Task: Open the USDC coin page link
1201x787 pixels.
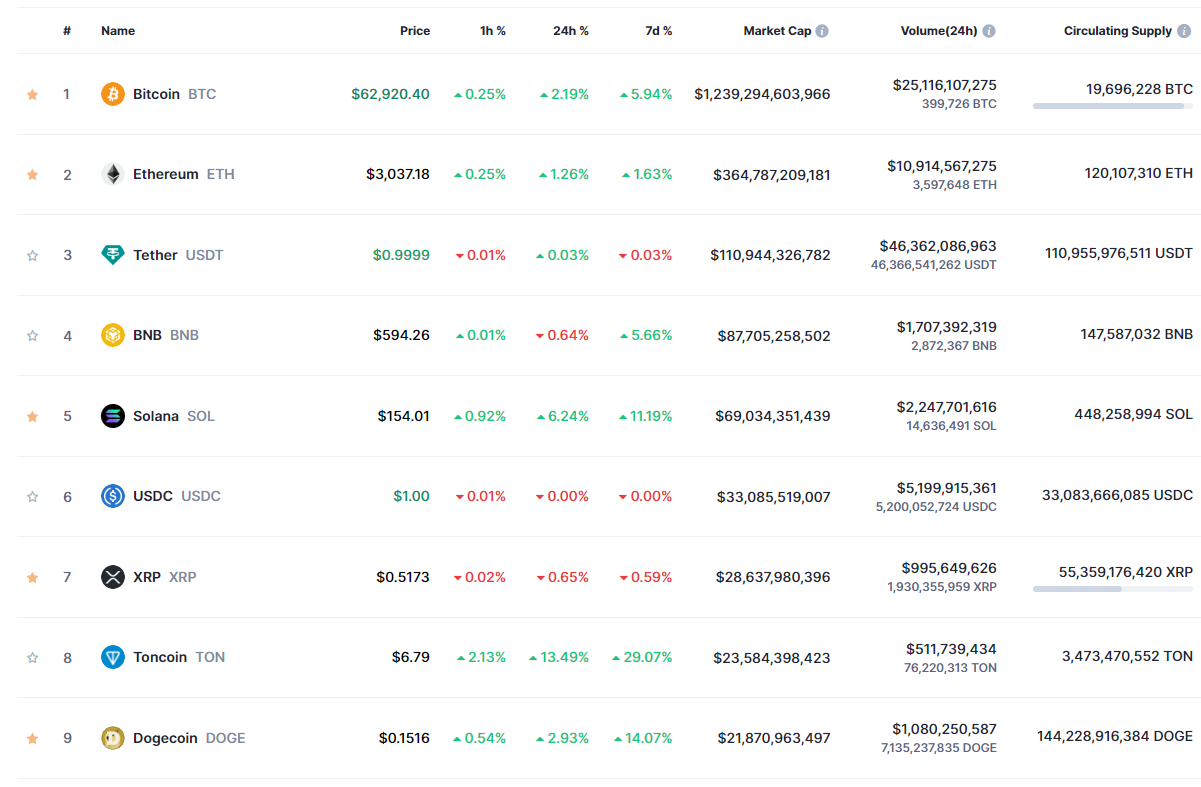Action: 161,496
